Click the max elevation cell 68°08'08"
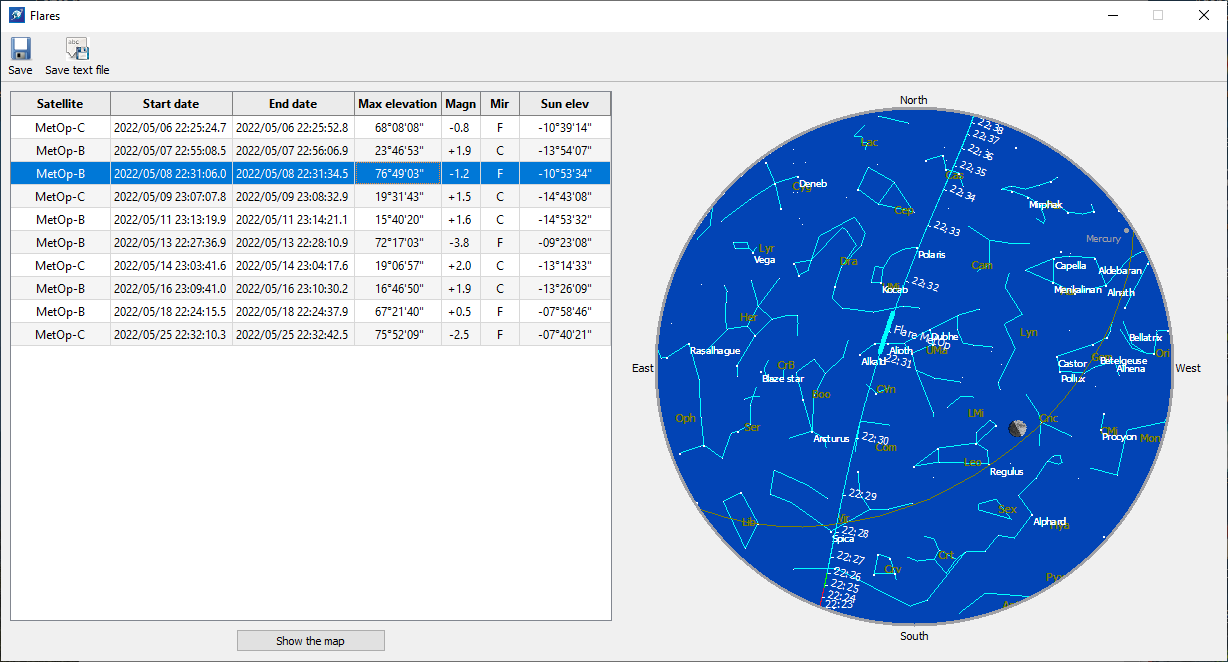This screenshot has height=662, width=1228. point(398,128)
